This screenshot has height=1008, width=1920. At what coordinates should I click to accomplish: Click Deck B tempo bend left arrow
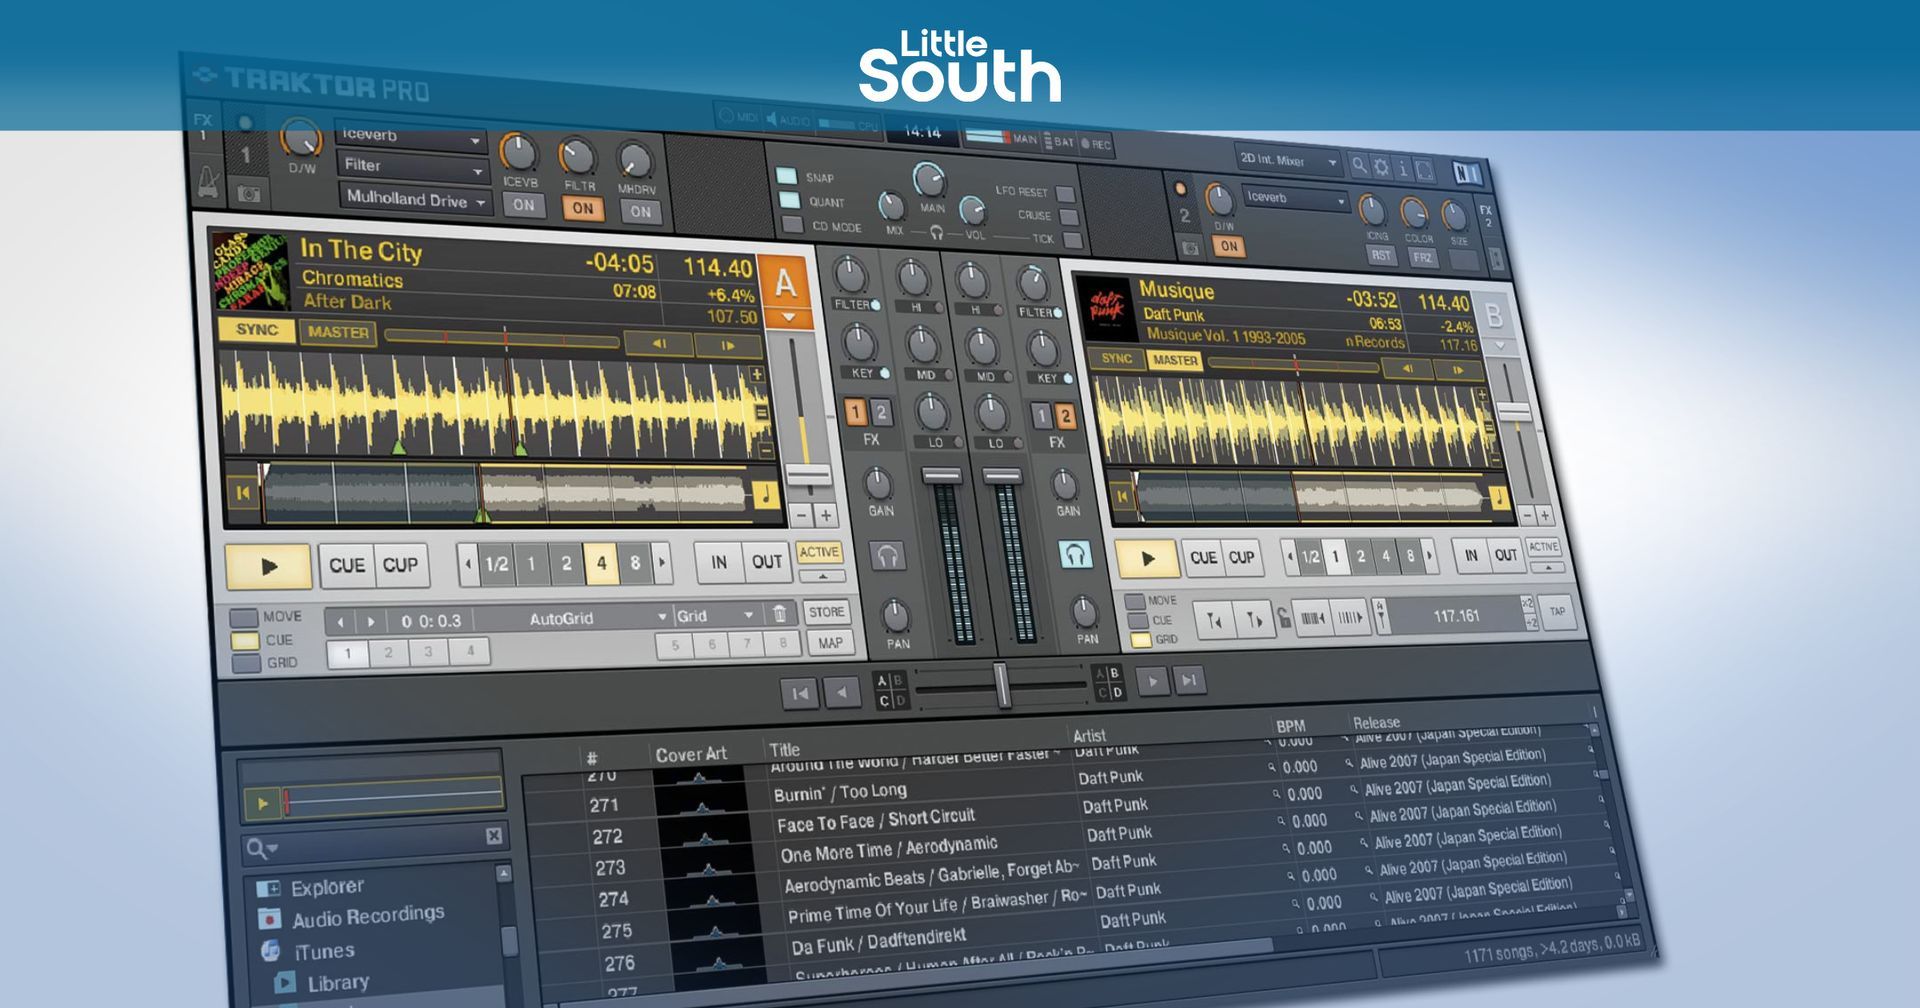1407,369
